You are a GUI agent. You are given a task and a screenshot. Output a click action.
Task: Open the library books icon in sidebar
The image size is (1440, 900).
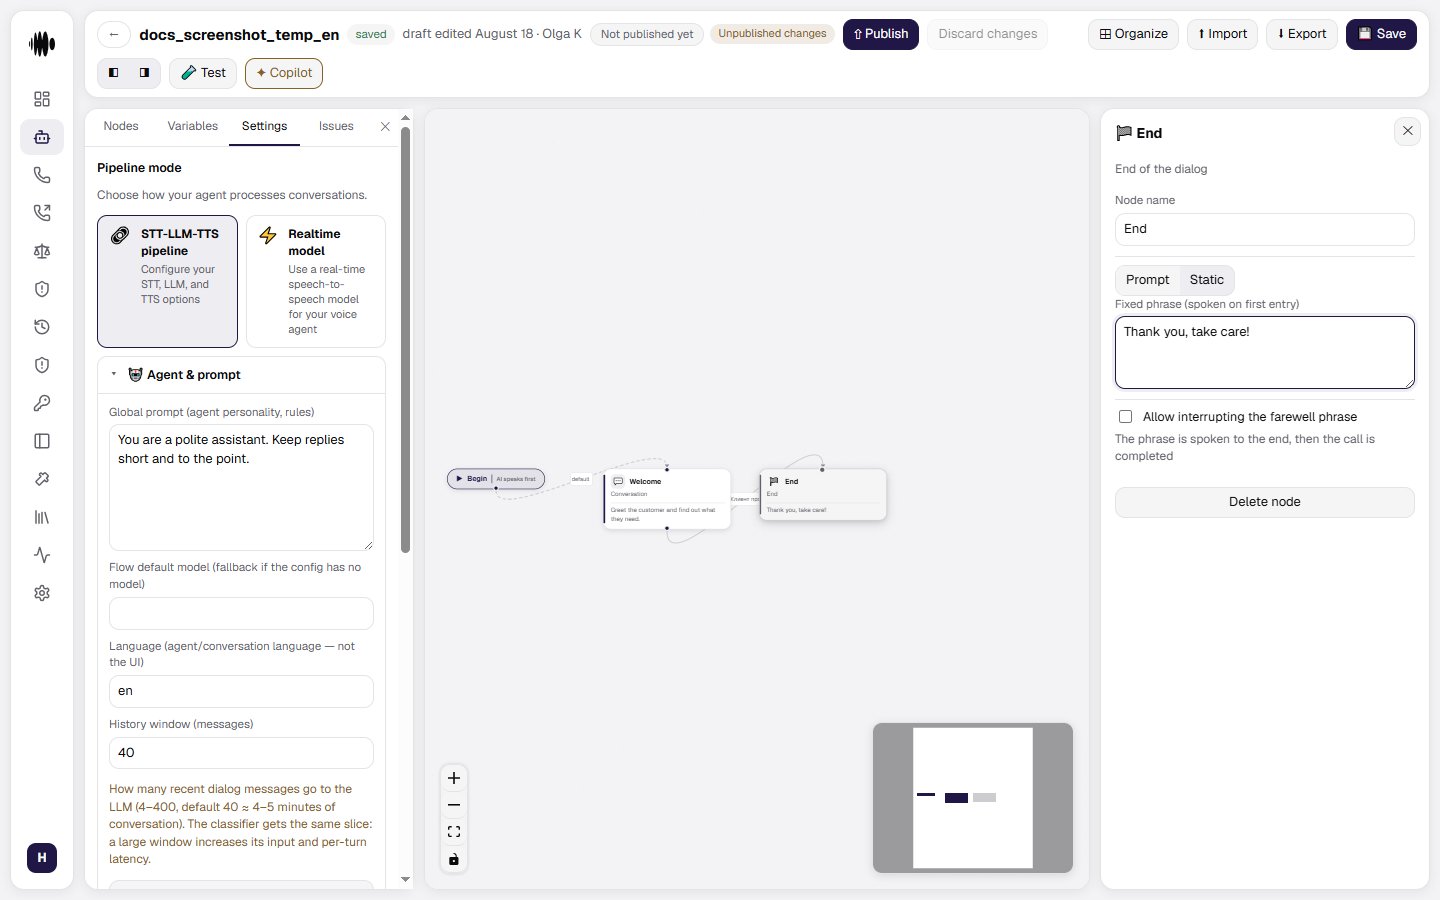pyautogui.click(x=42, y=517)
